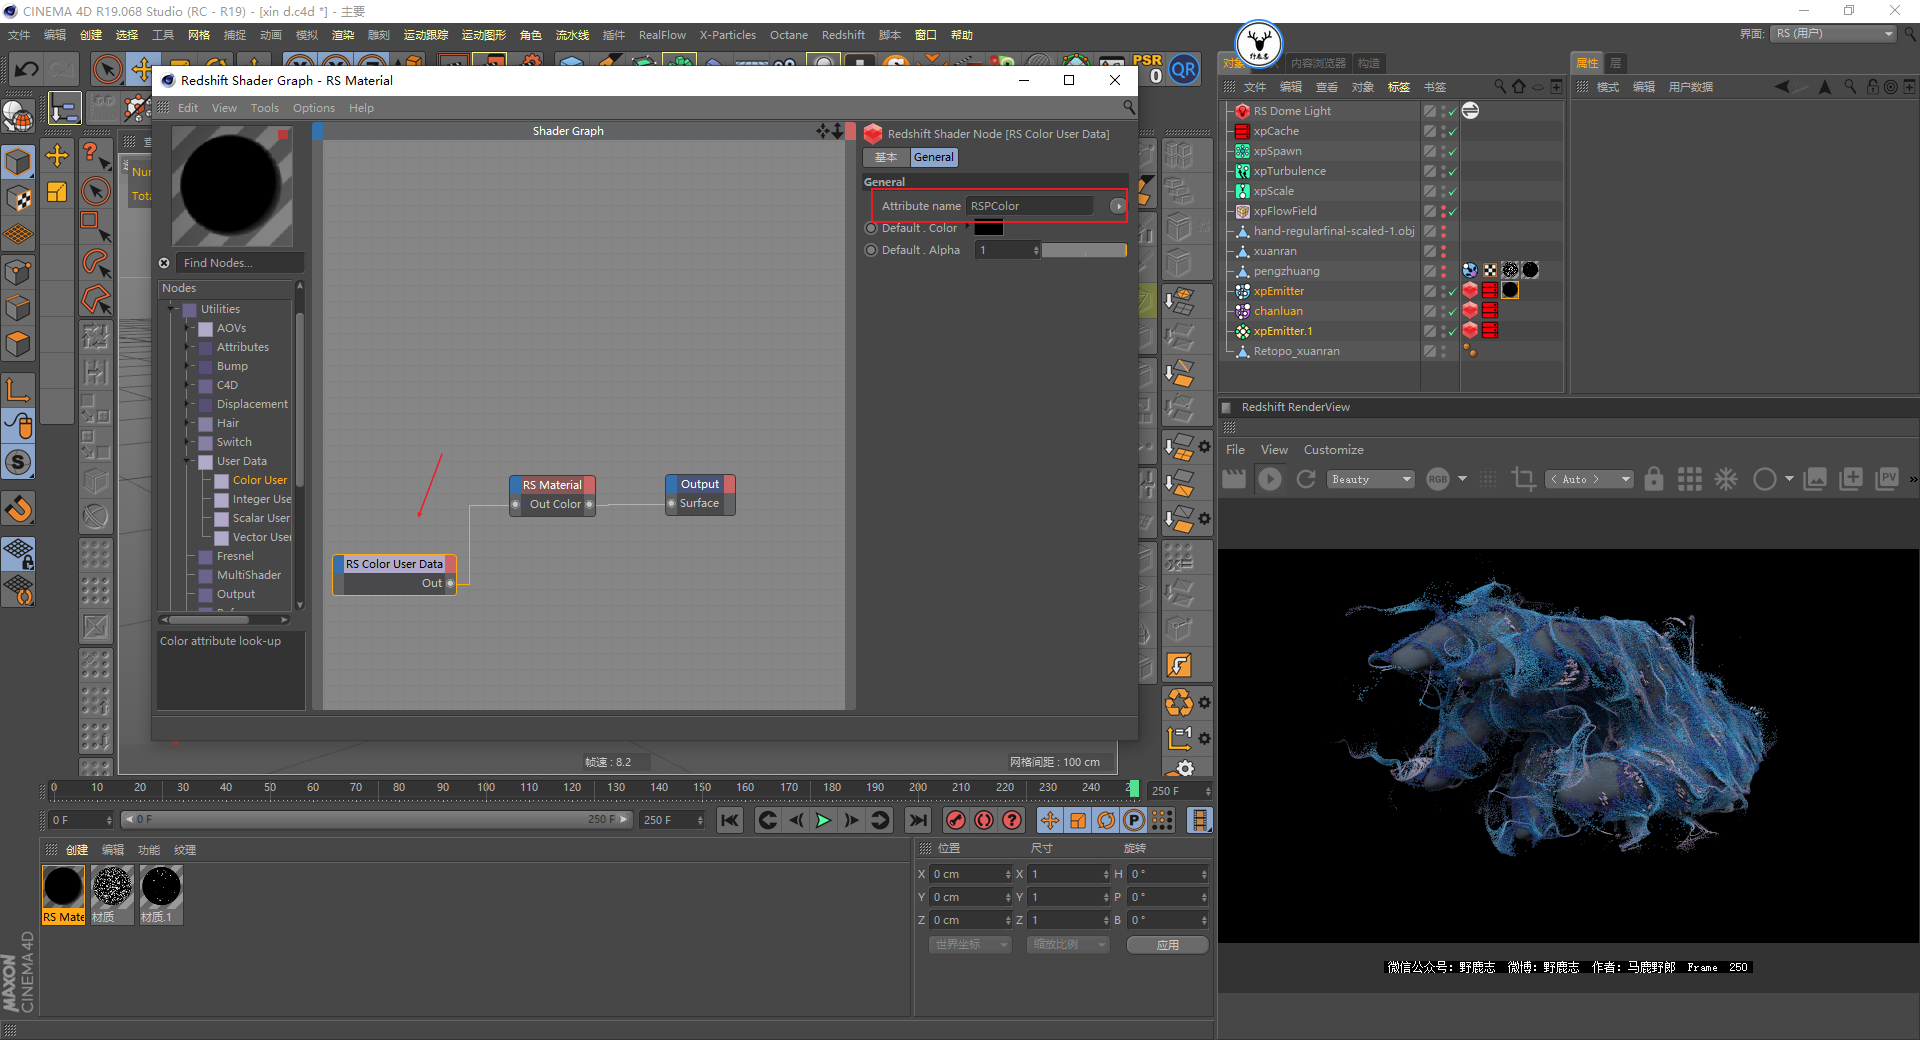Toggle enable checkmark for xpSpawn
Viewport: 1920px width, 1040px height.
(1453, 151)
